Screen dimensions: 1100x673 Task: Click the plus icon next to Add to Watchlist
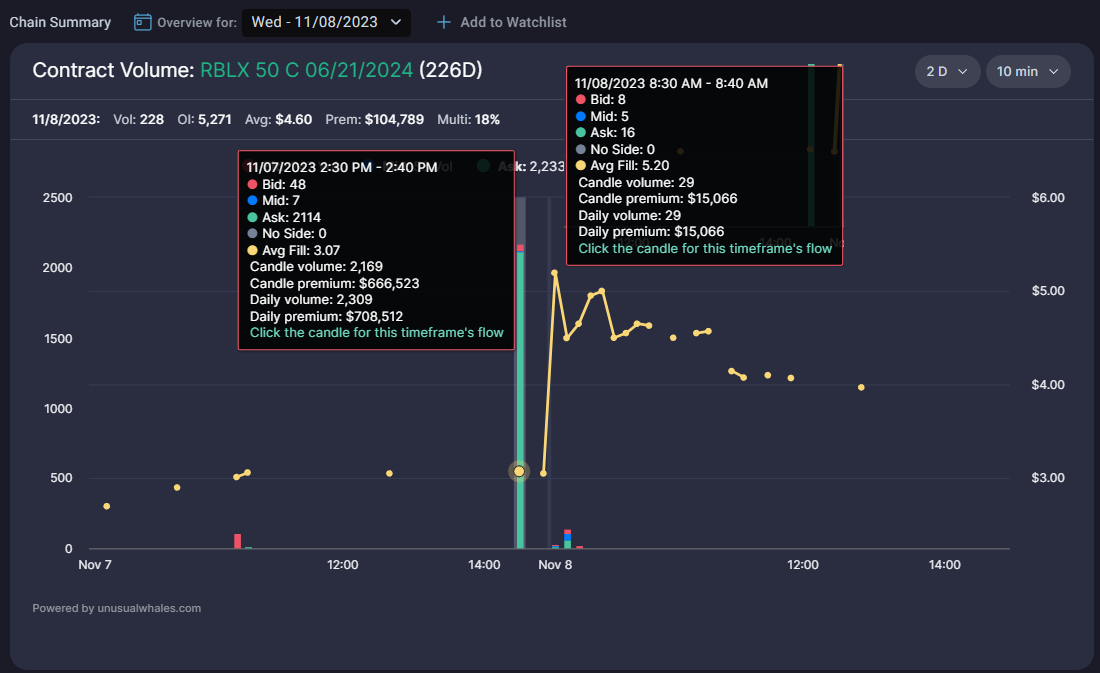point(441,22)
